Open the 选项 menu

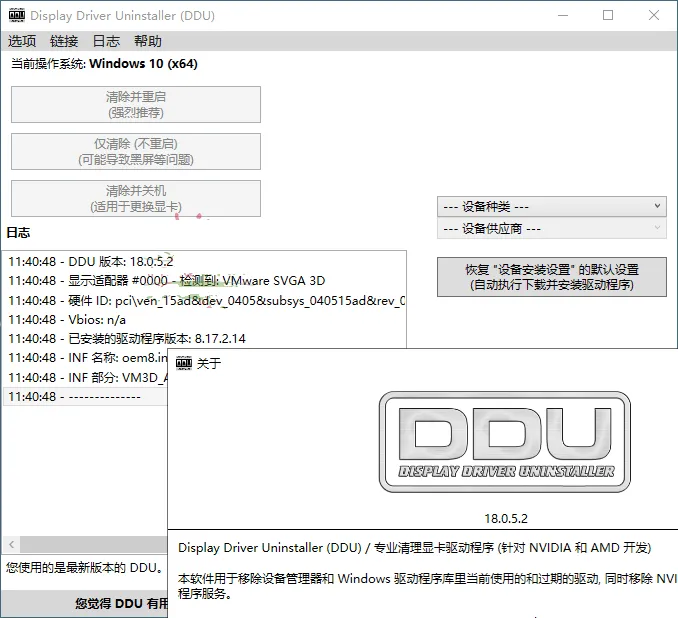tap(22, 41)
